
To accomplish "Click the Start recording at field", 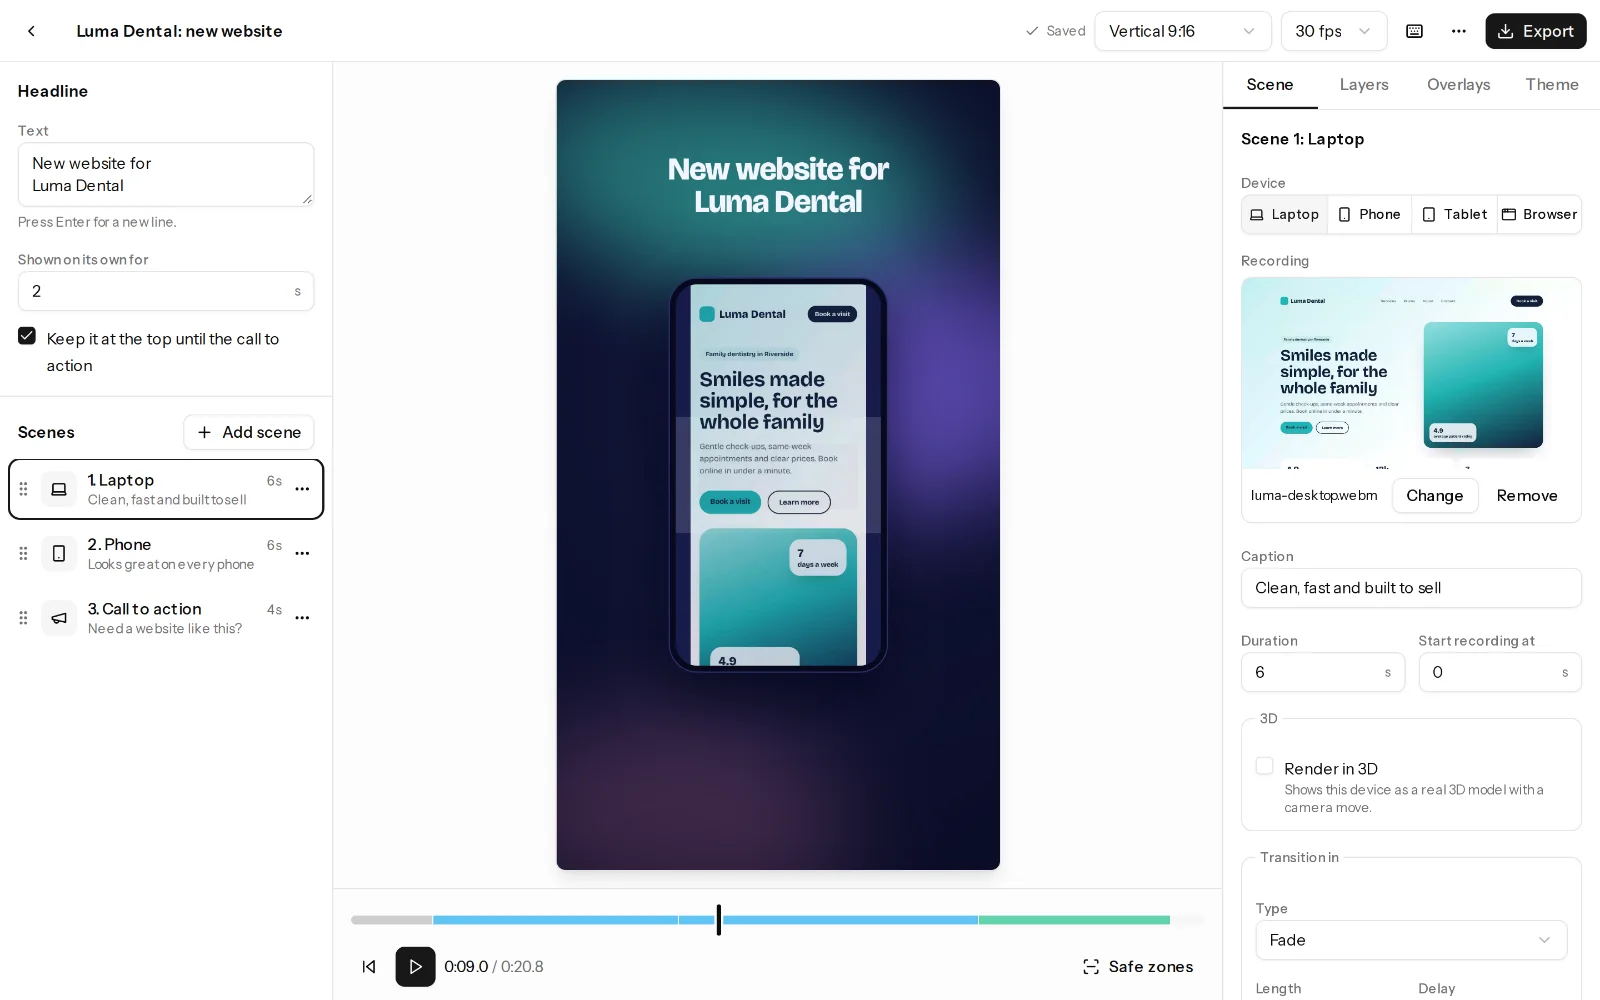I will (1500, 672).
